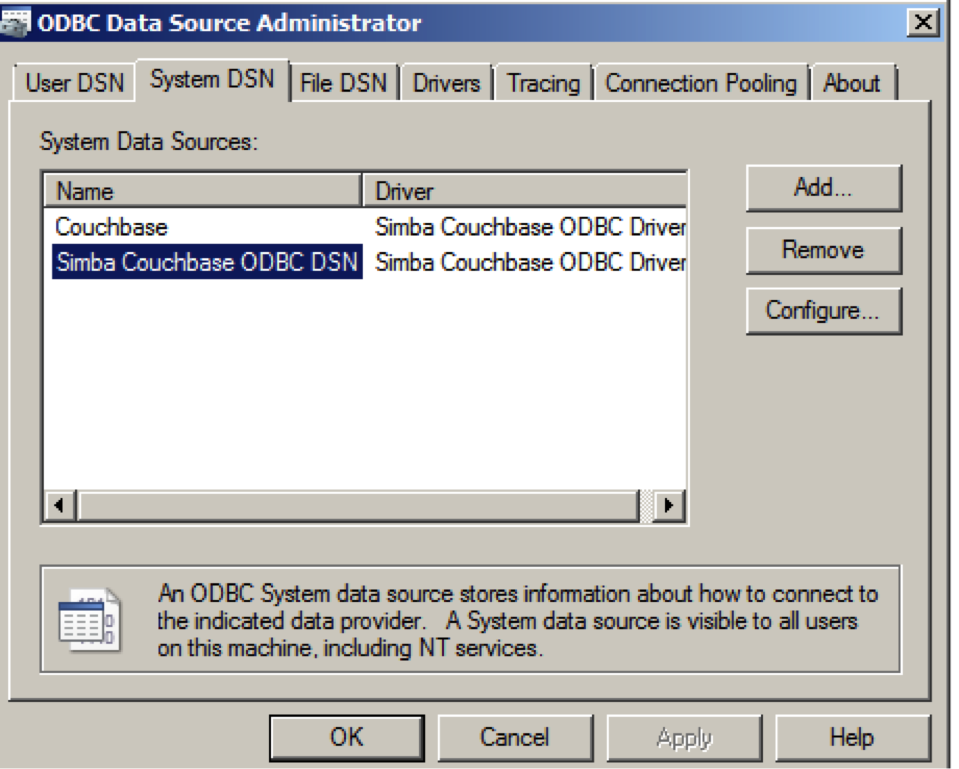
Task: Click the Driver cell in Couchbase row
Action: [530, 227]
